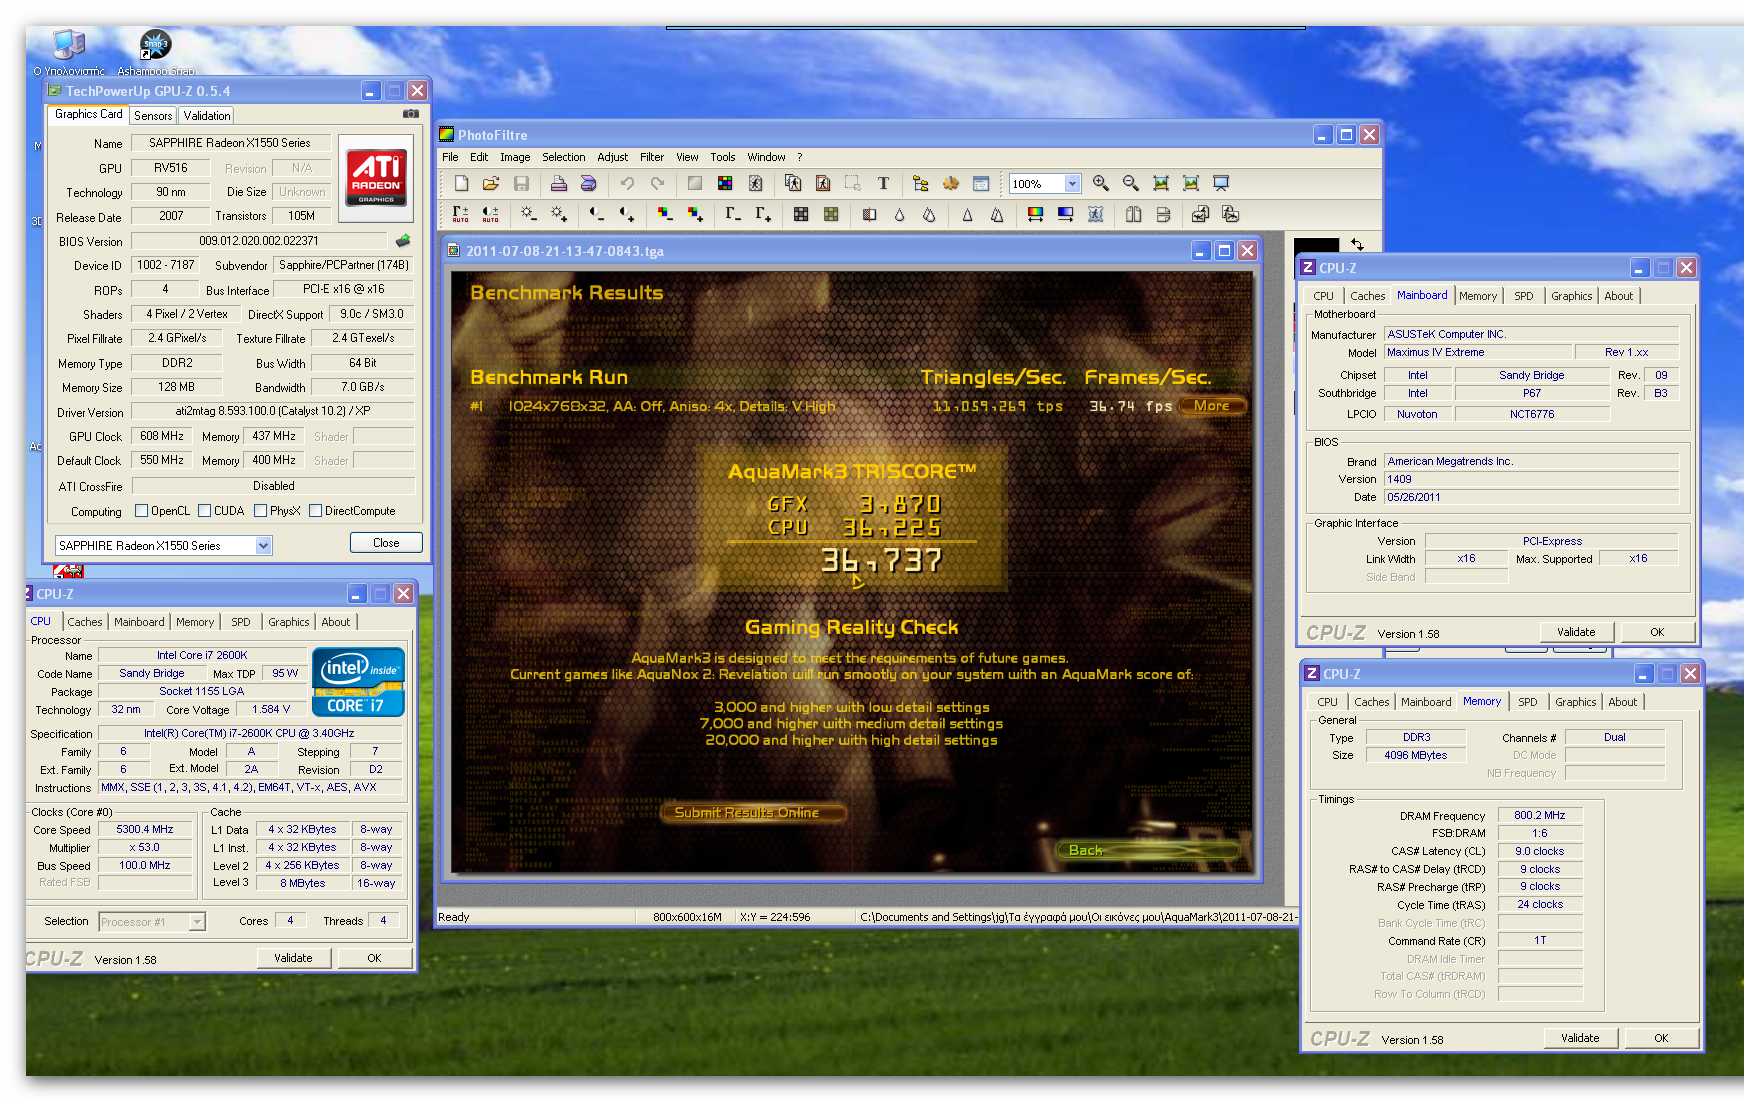Click the Close button in GPU-Z
1744x1102 pixels.
point(386,543)
